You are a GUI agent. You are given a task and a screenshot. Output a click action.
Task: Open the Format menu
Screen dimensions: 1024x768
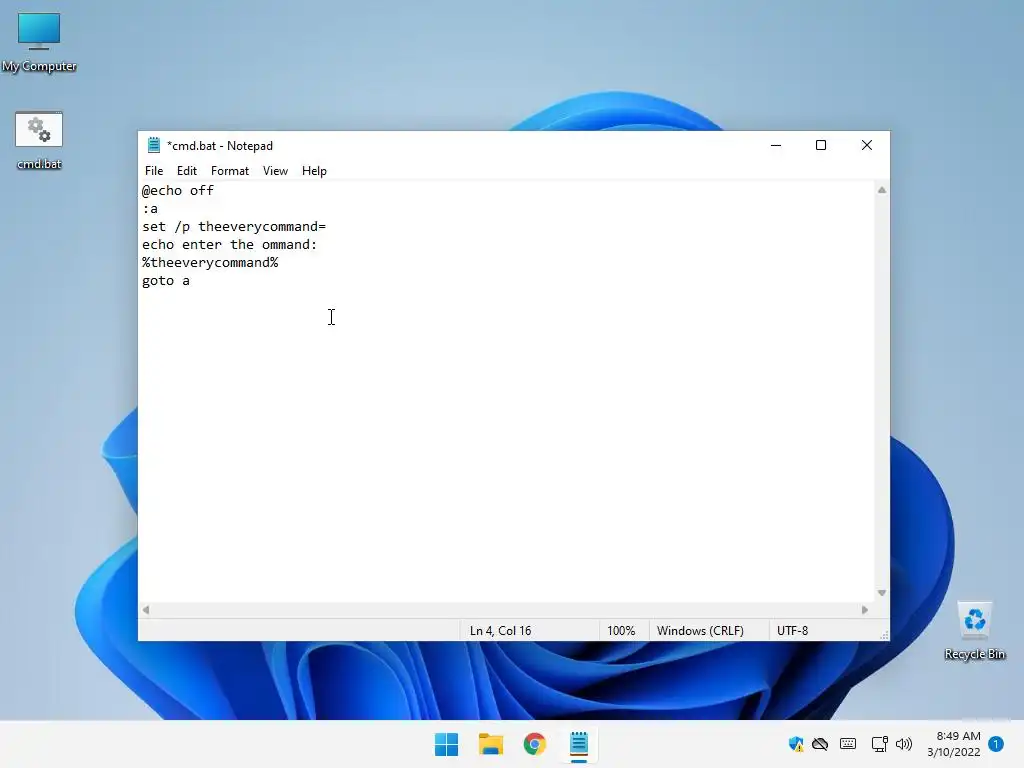(230, 170)
